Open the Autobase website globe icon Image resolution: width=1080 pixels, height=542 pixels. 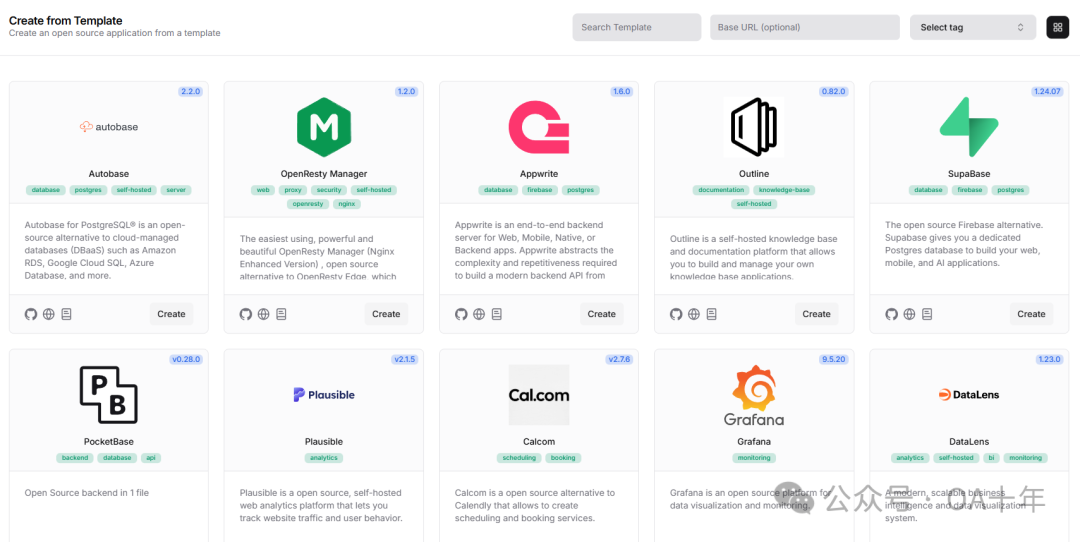pos(48,314)
